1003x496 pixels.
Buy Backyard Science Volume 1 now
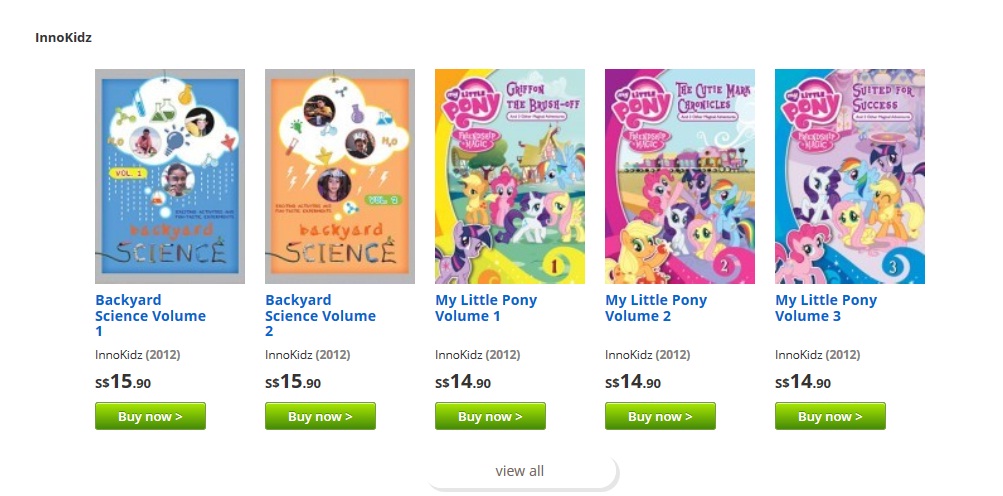150,416
